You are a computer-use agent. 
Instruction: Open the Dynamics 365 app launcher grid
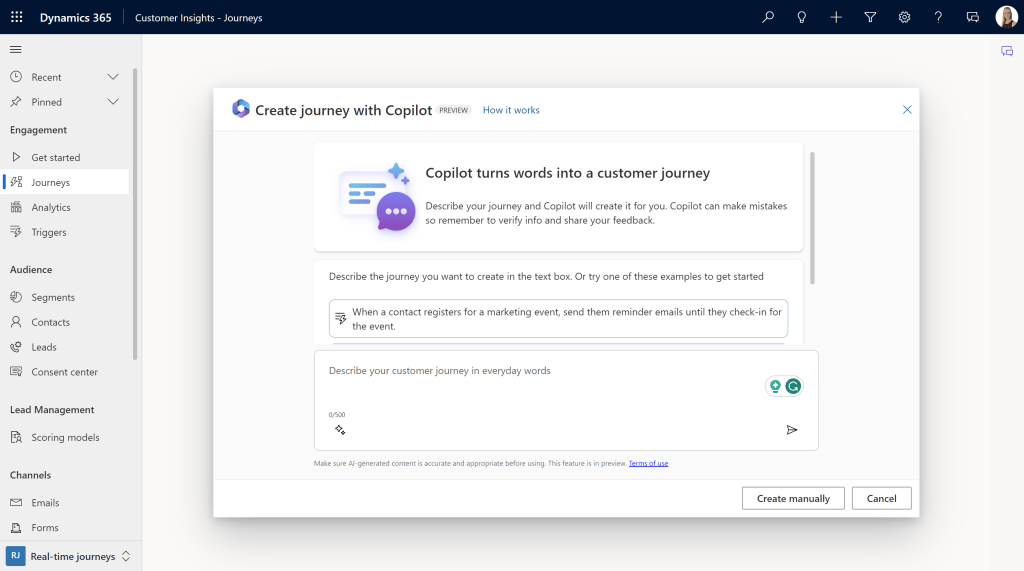coord(17,17)
